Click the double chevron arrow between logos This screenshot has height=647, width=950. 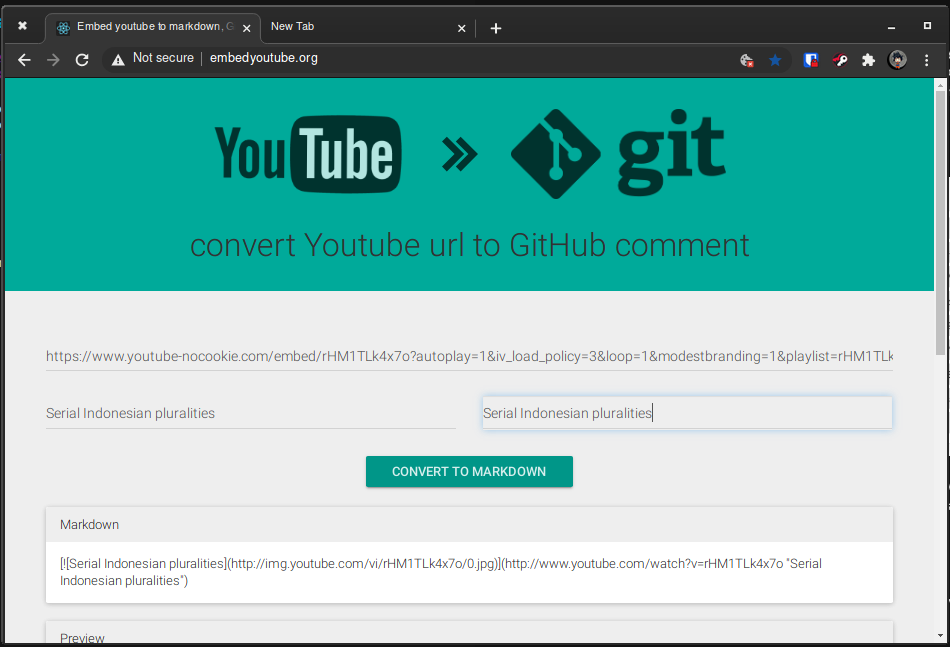coord(460,154)
